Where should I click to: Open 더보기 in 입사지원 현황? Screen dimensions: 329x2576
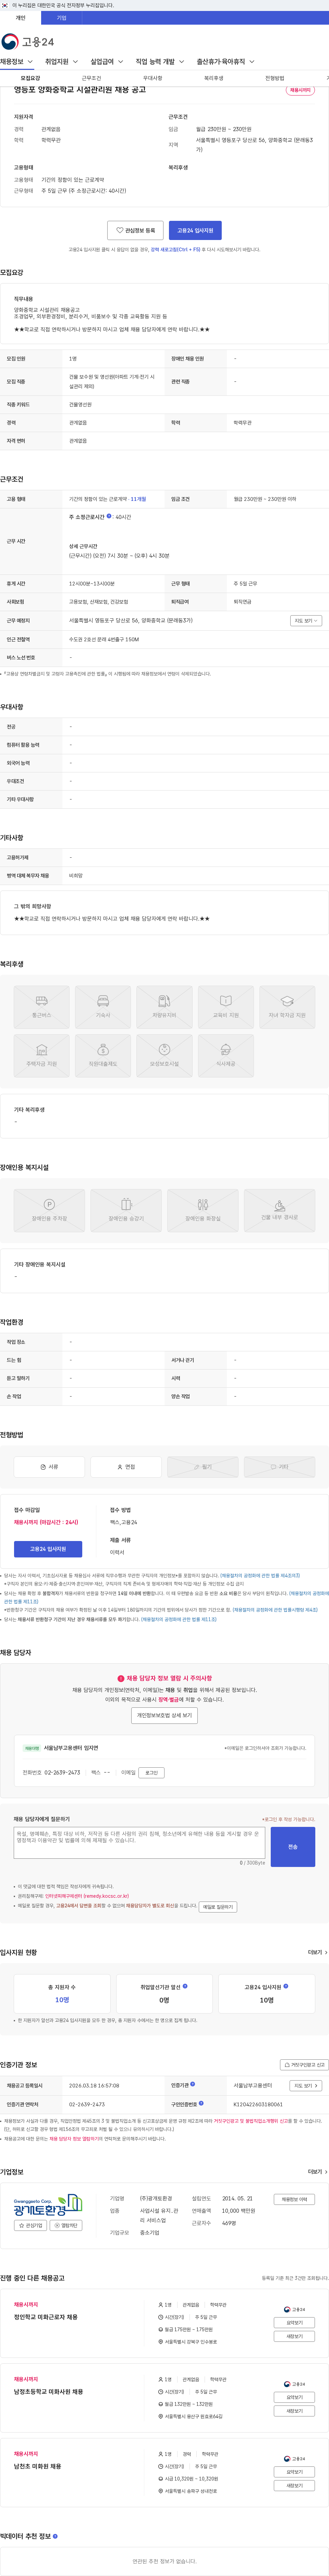[317, 1952]
